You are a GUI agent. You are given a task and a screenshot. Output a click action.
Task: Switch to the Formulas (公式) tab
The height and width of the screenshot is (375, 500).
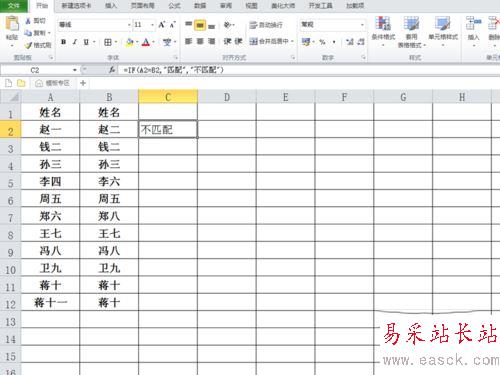point(174,6)
